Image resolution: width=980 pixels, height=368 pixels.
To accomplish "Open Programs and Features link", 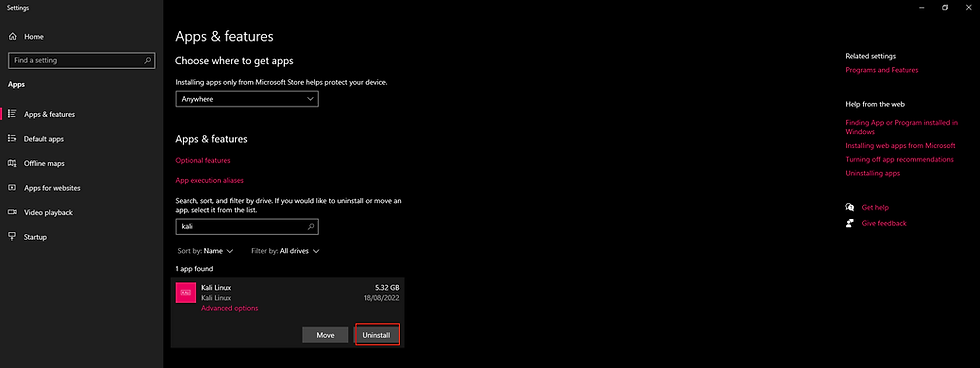I will click(x=882, y=70).
